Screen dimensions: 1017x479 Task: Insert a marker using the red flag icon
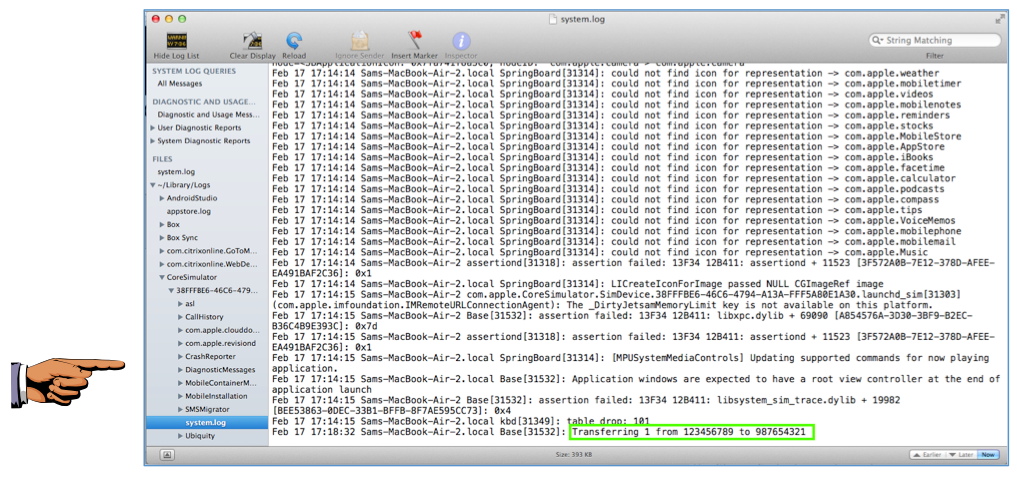tap(414, 41)
